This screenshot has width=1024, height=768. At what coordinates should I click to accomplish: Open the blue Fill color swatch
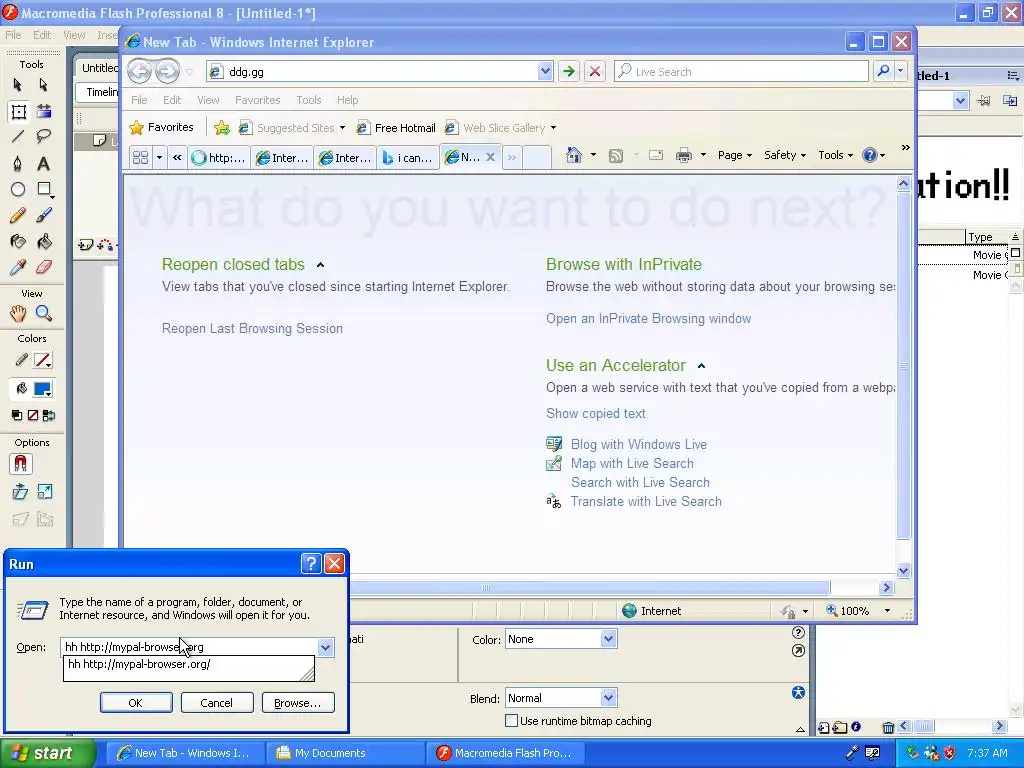coord(42,389)
